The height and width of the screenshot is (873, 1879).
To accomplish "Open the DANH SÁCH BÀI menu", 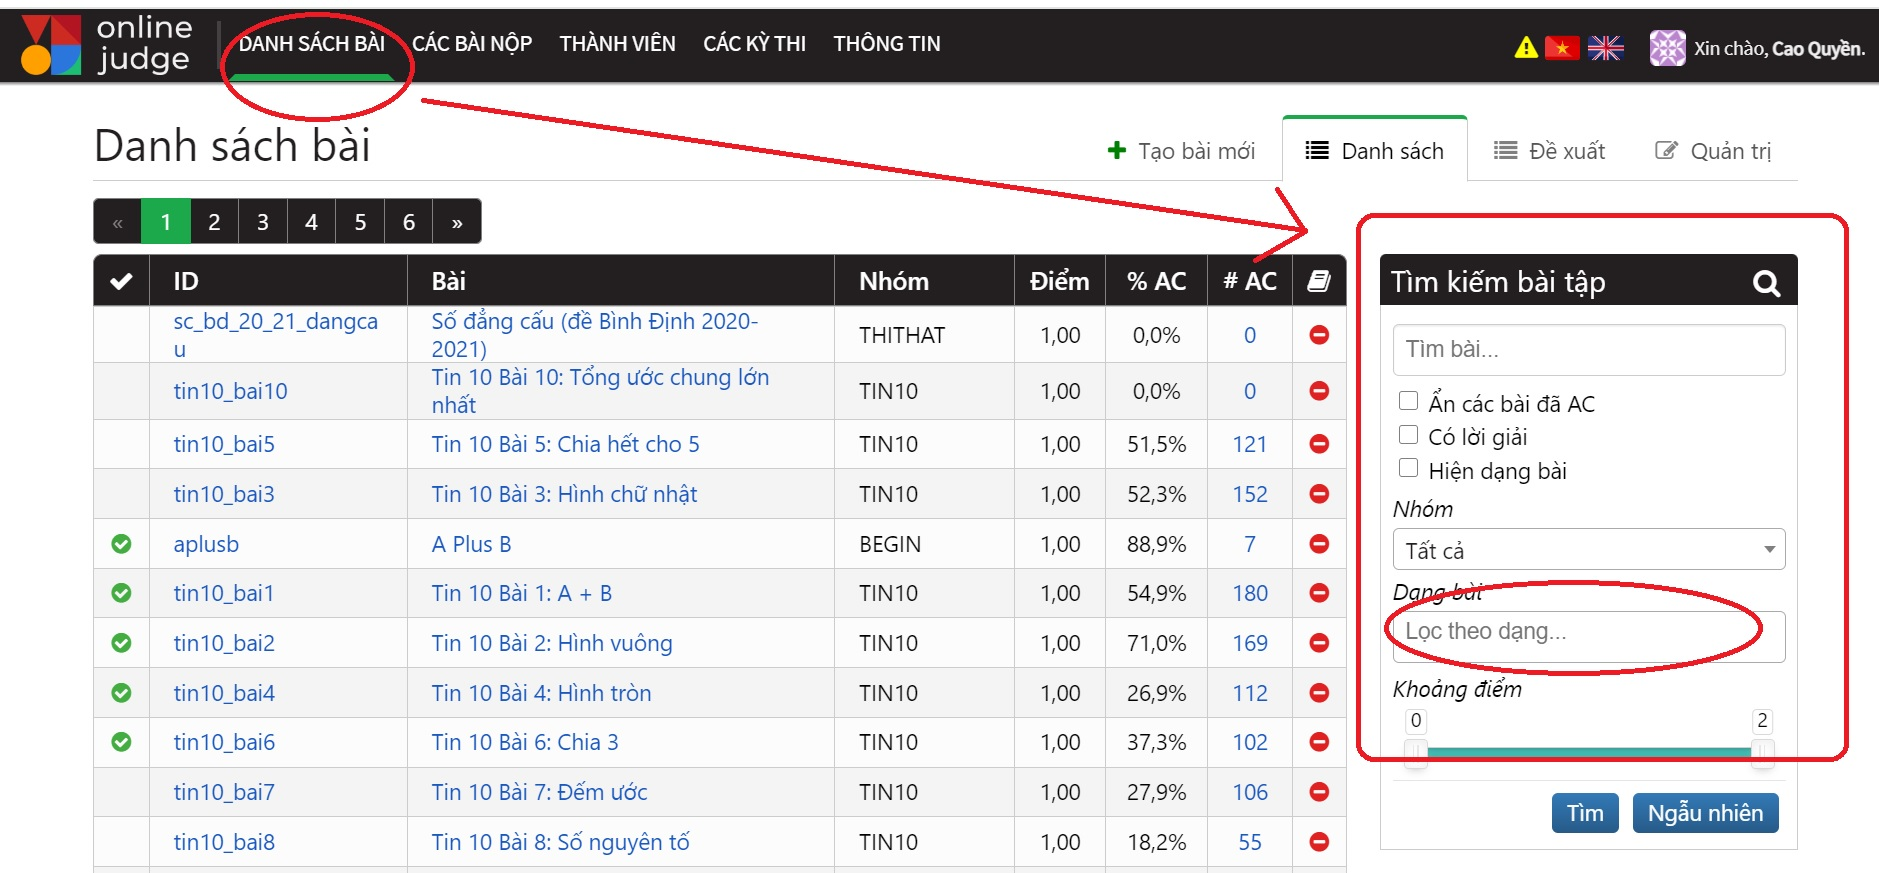I will pyautogui.click(x=312, y=44).
